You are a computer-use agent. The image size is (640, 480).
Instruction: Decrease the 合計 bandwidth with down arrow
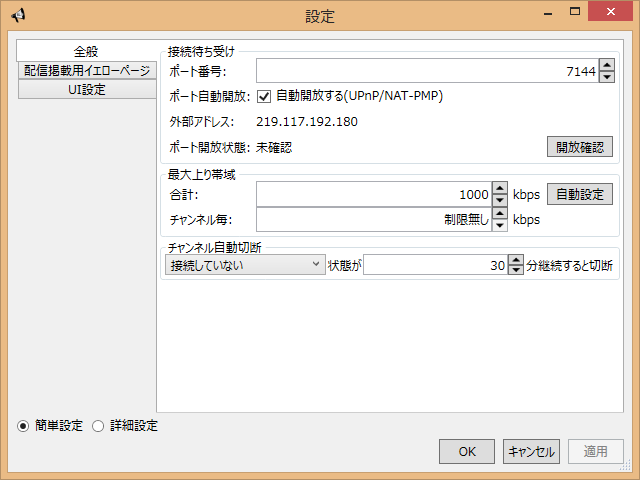tap(500, 200)
